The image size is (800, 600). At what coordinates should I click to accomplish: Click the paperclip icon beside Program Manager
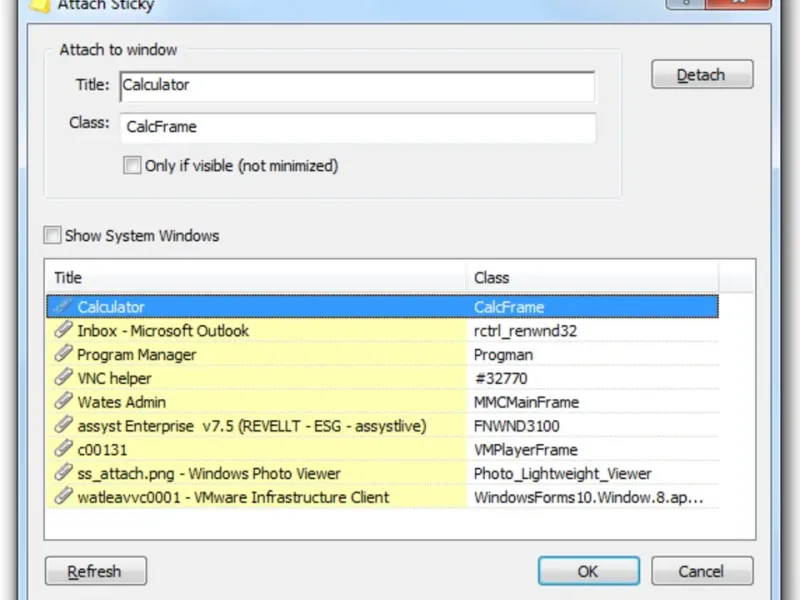pyautogui.click(x=63, y=354)
